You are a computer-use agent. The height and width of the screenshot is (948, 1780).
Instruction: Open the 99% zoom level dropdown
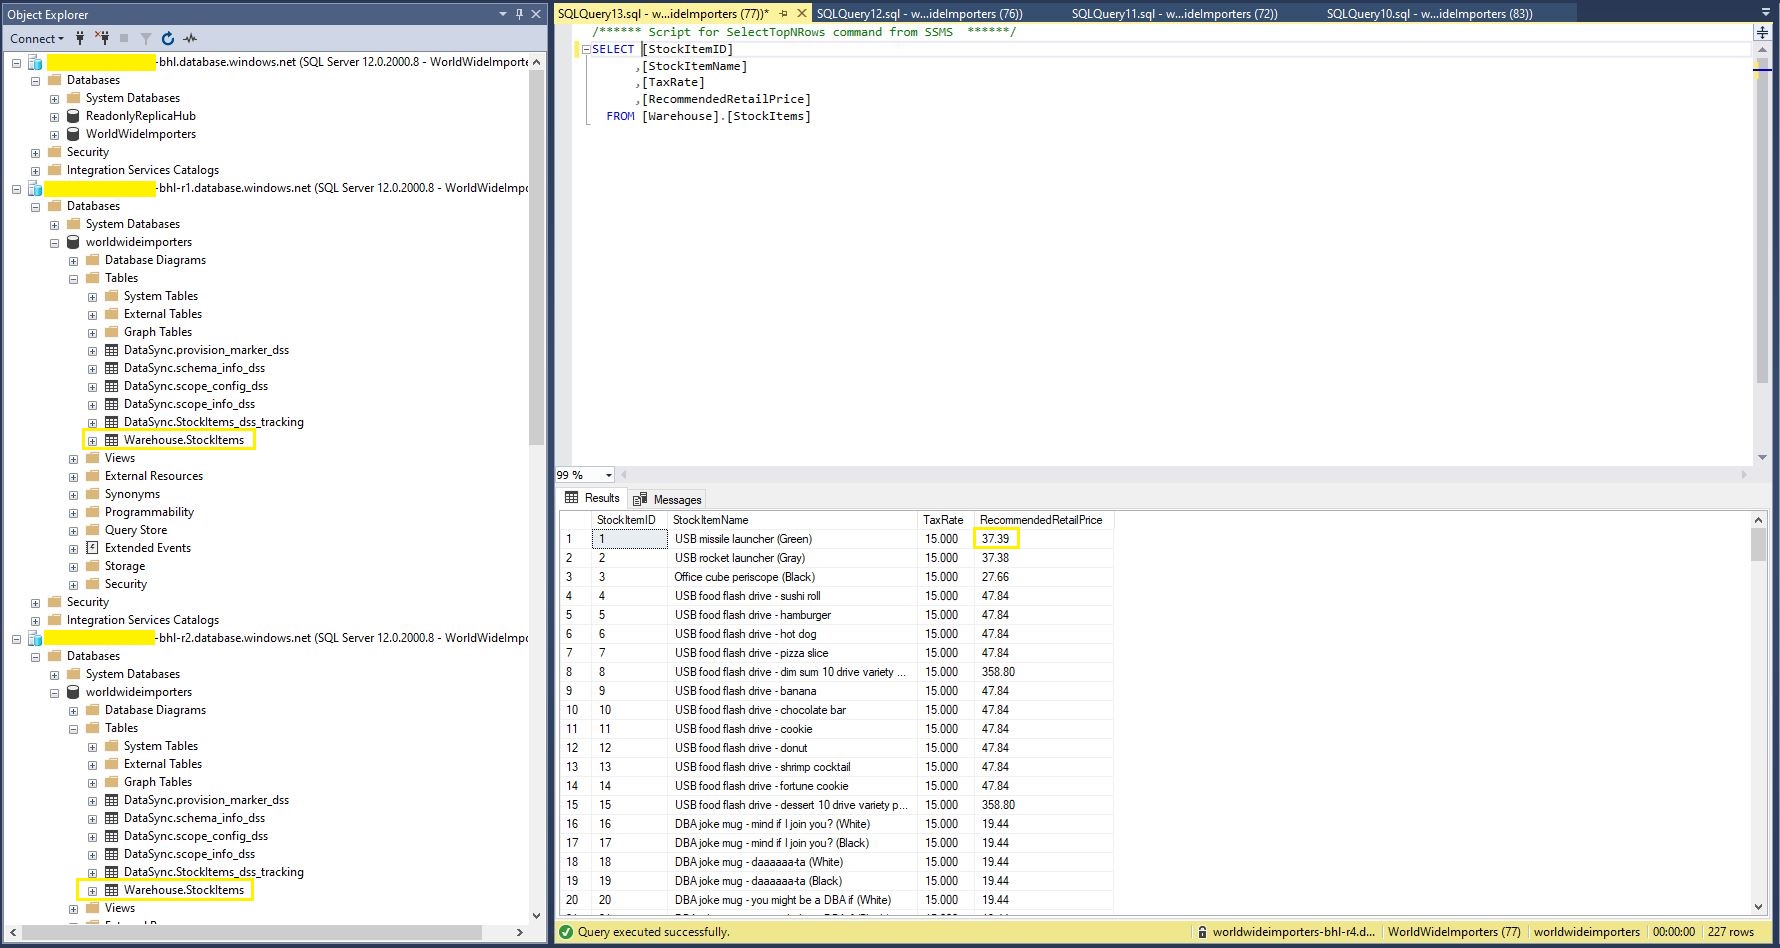point(608,475)
